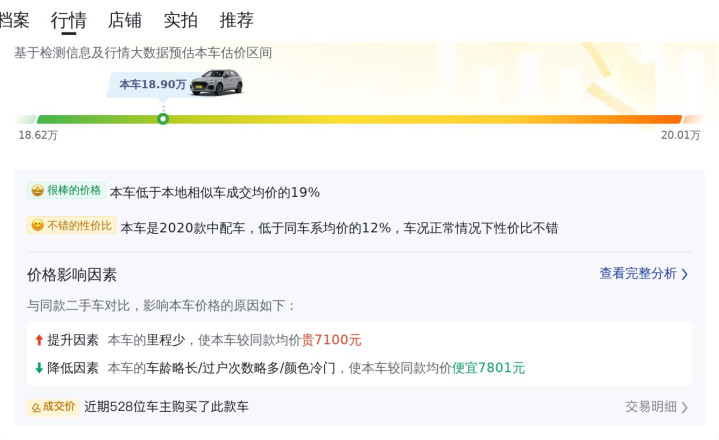Screen dimensions: 719x440
Task: Click the 很棒的价格 smiley face icon
Action: 38,190
